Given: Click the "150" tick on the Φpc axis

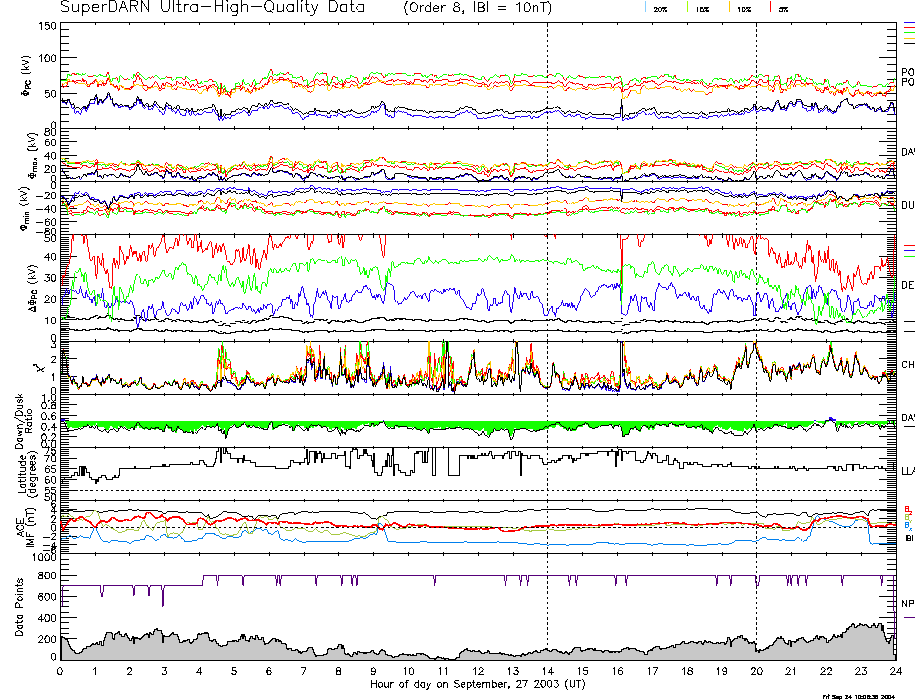Looking at the screenshot, I should (x=47, y=27).
